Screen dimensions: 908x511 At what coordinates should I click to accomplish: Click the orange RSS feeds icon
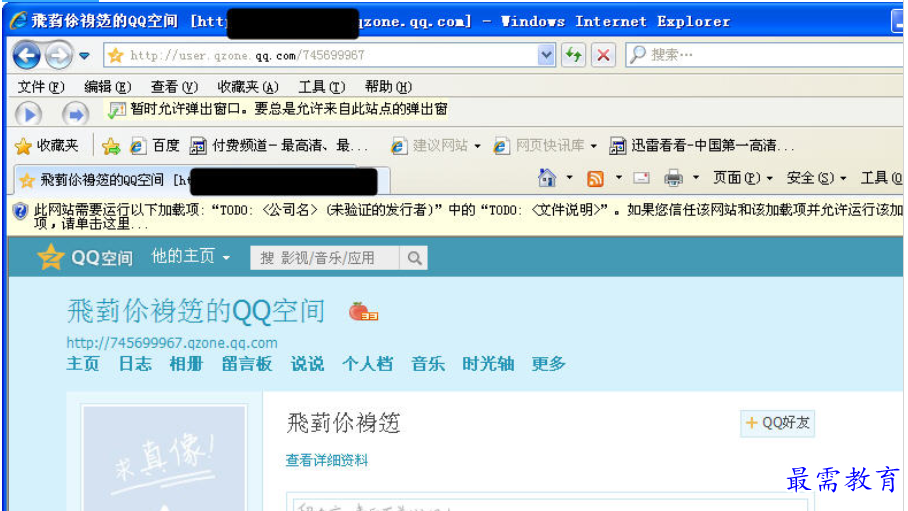coord(595,178)
